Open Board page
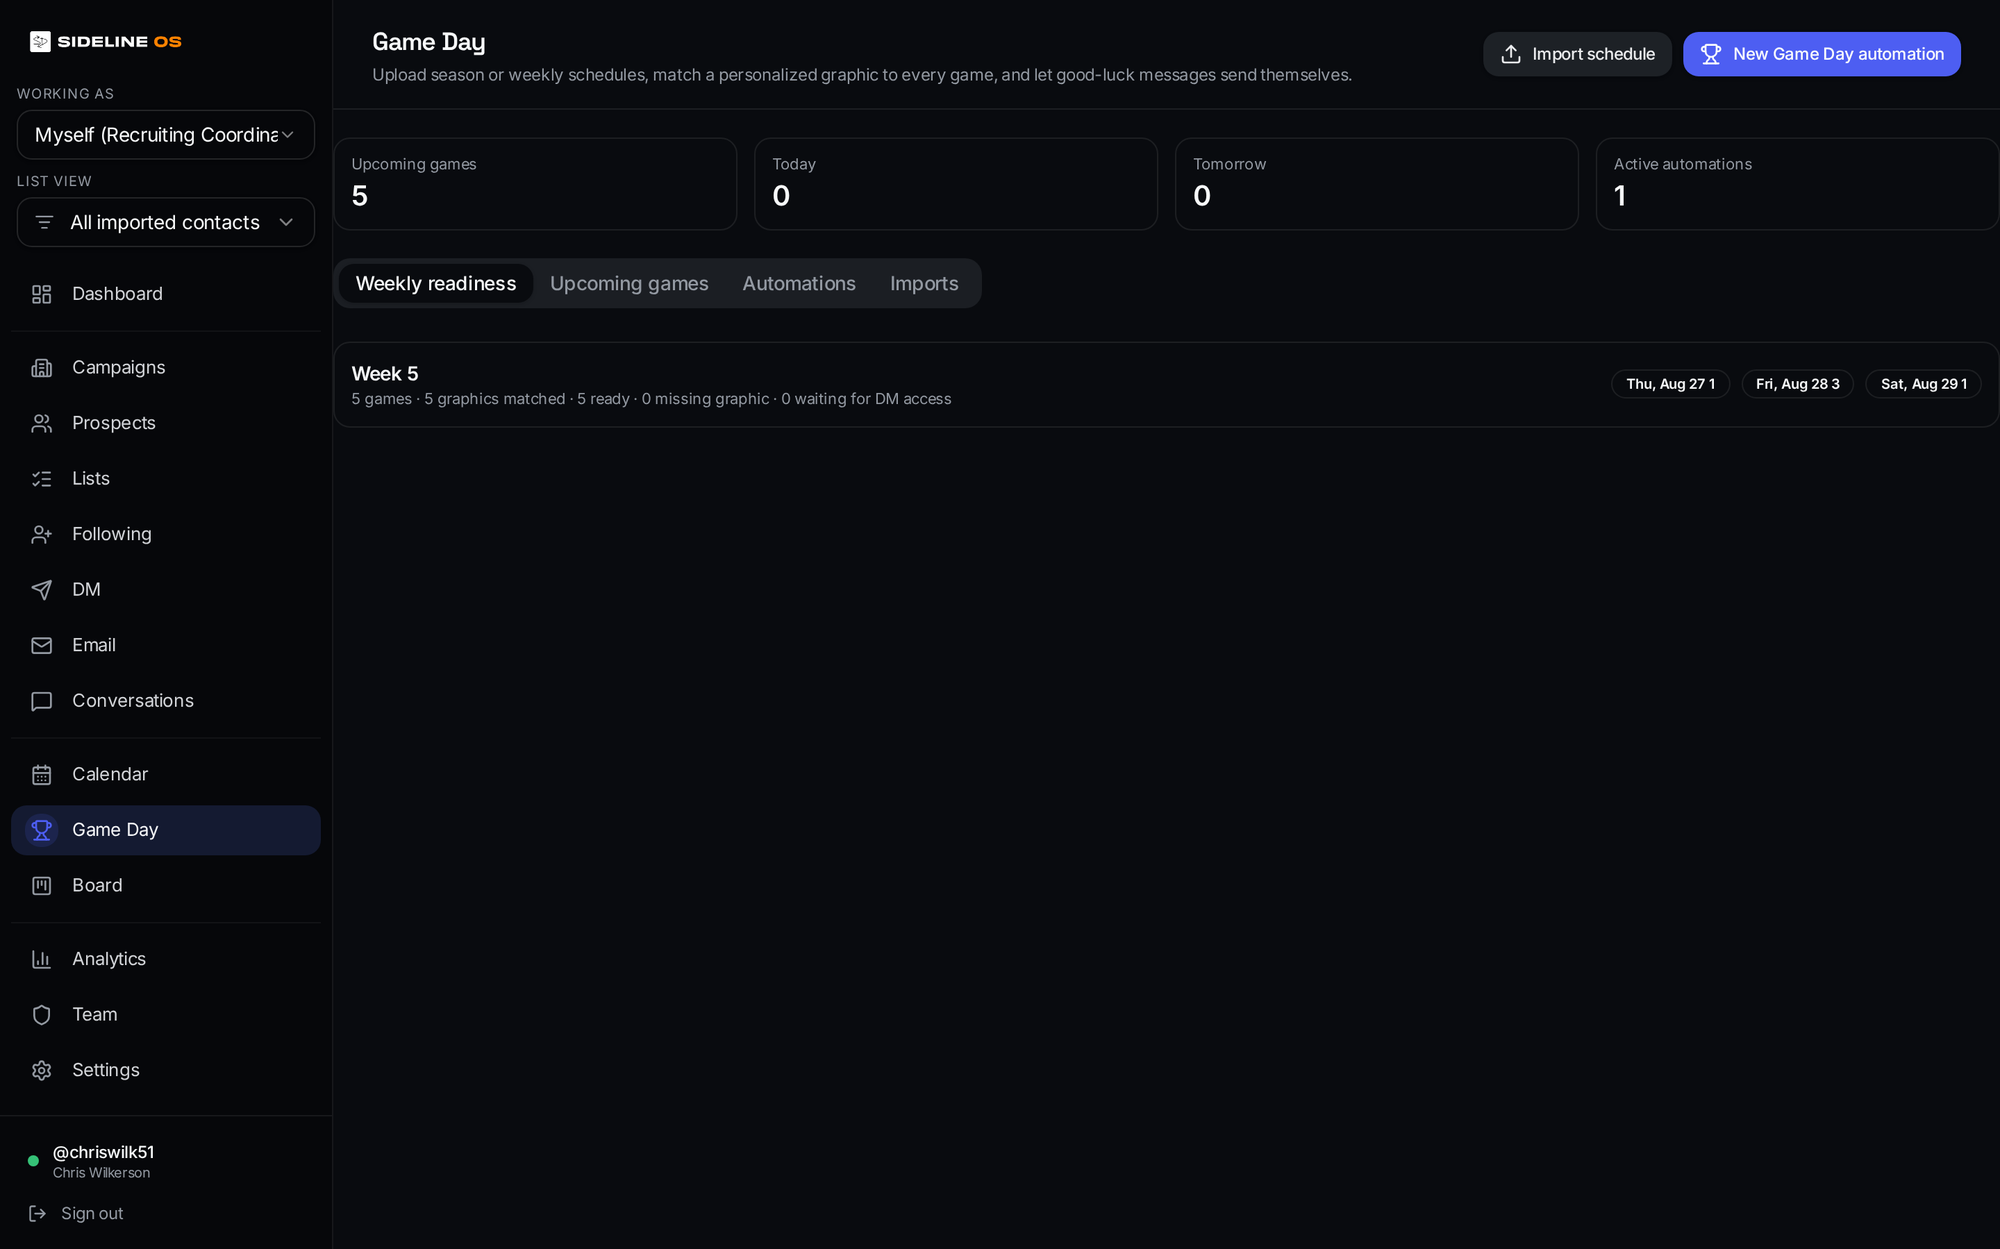The height and width of the screenshot is (1249, 2000). click(166, 886)
